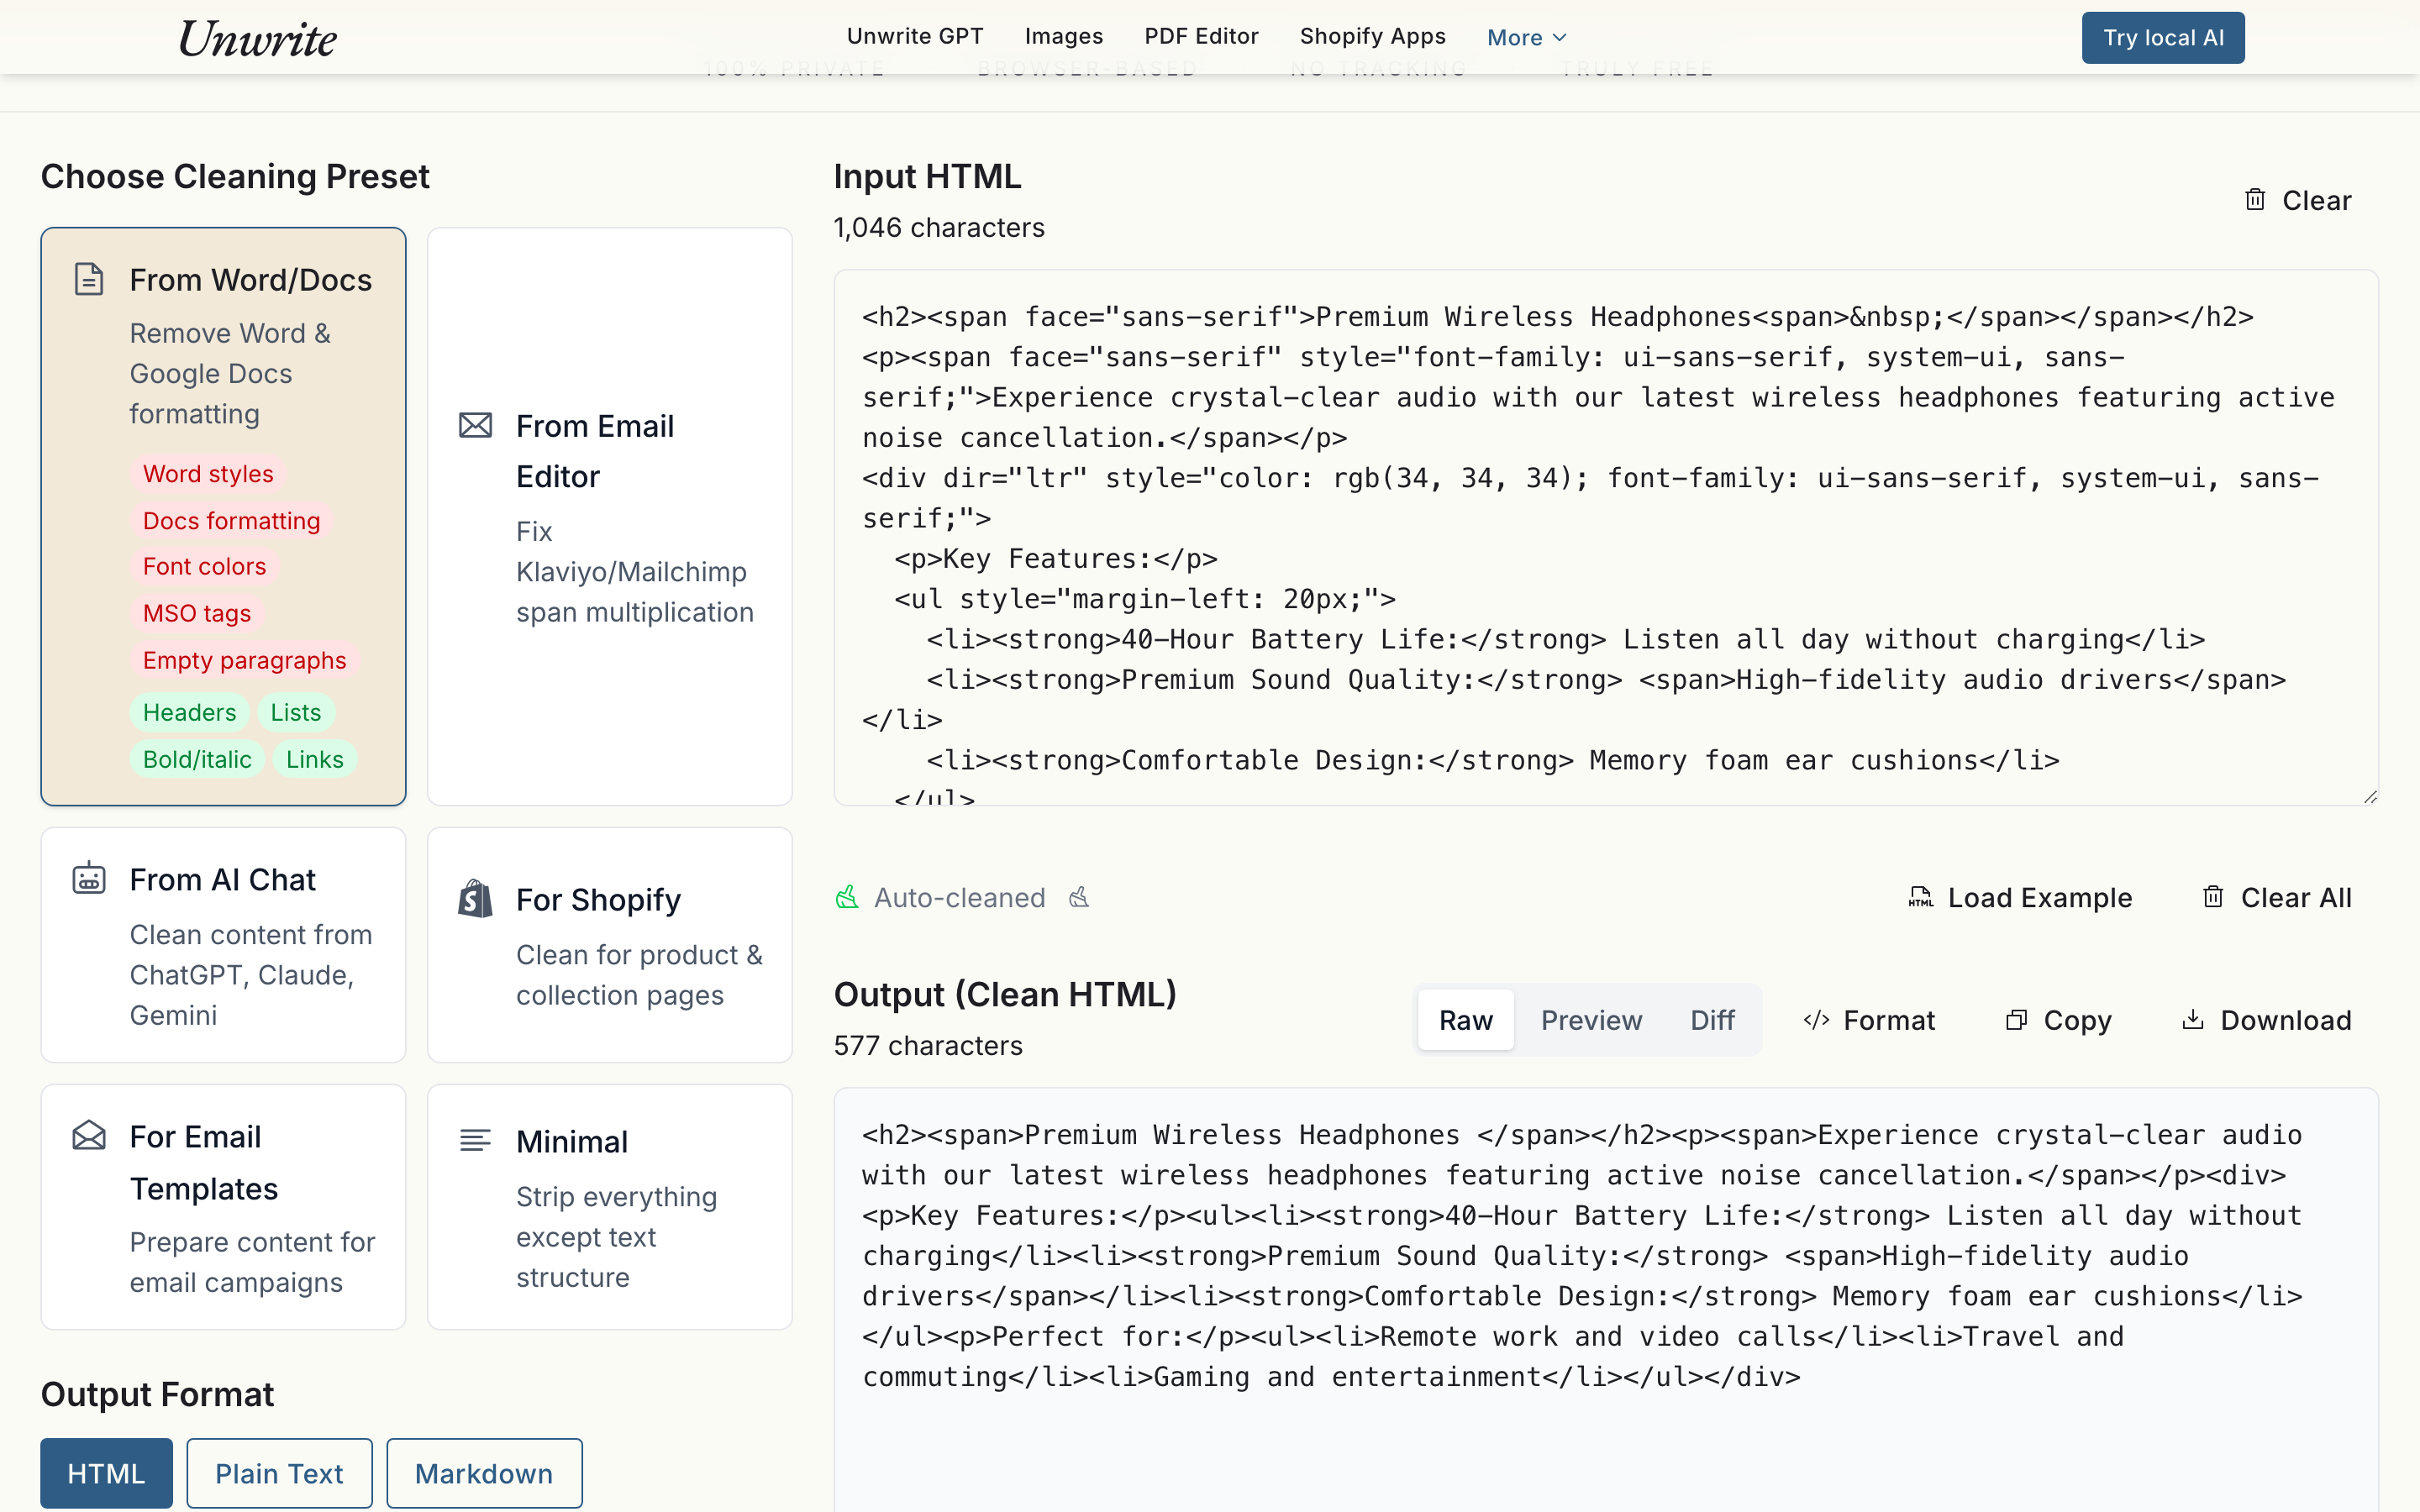Click the download arrow icon
This screenshot has width=2420, height=1512.
2193,1019
